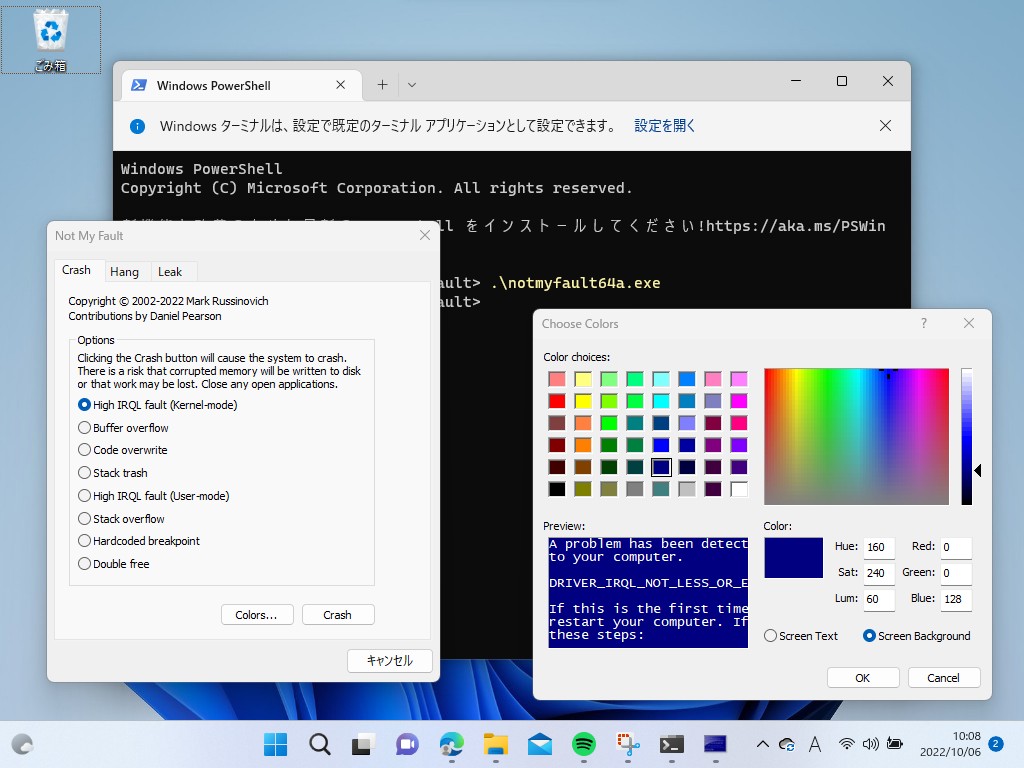The height and width of the screenshot is (768, 1024).
Task: Click the Red value input field
Action: pos(955,547)
